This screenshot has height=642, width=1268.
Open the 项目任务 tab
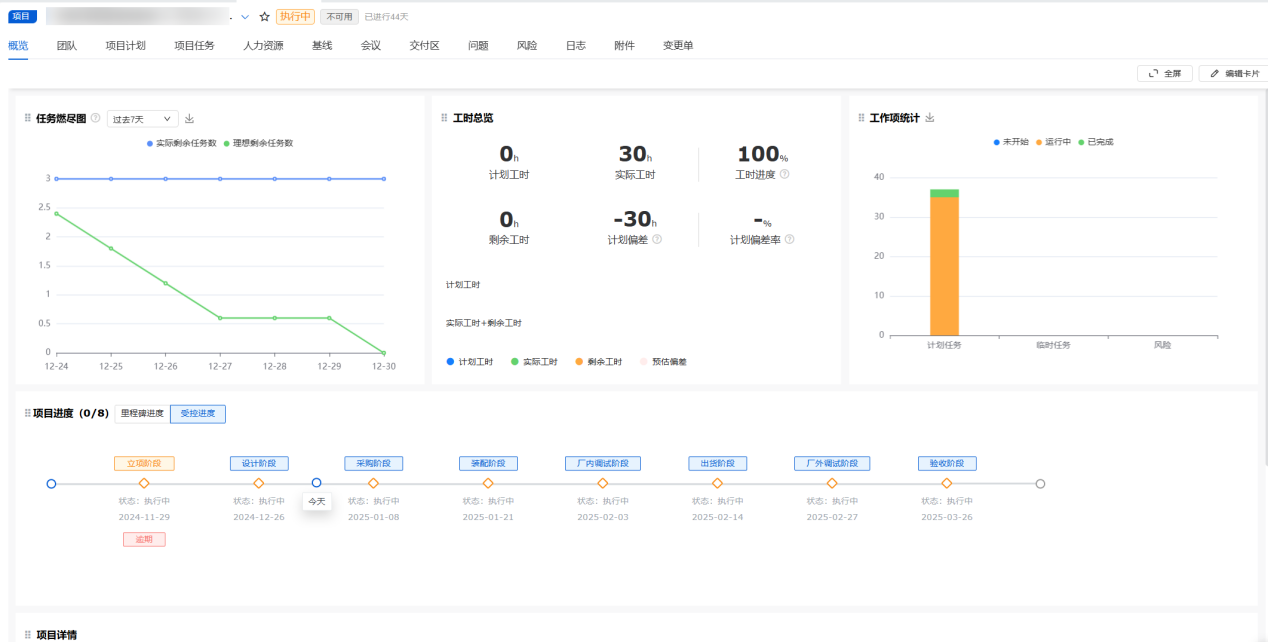[x=194, y=46]
